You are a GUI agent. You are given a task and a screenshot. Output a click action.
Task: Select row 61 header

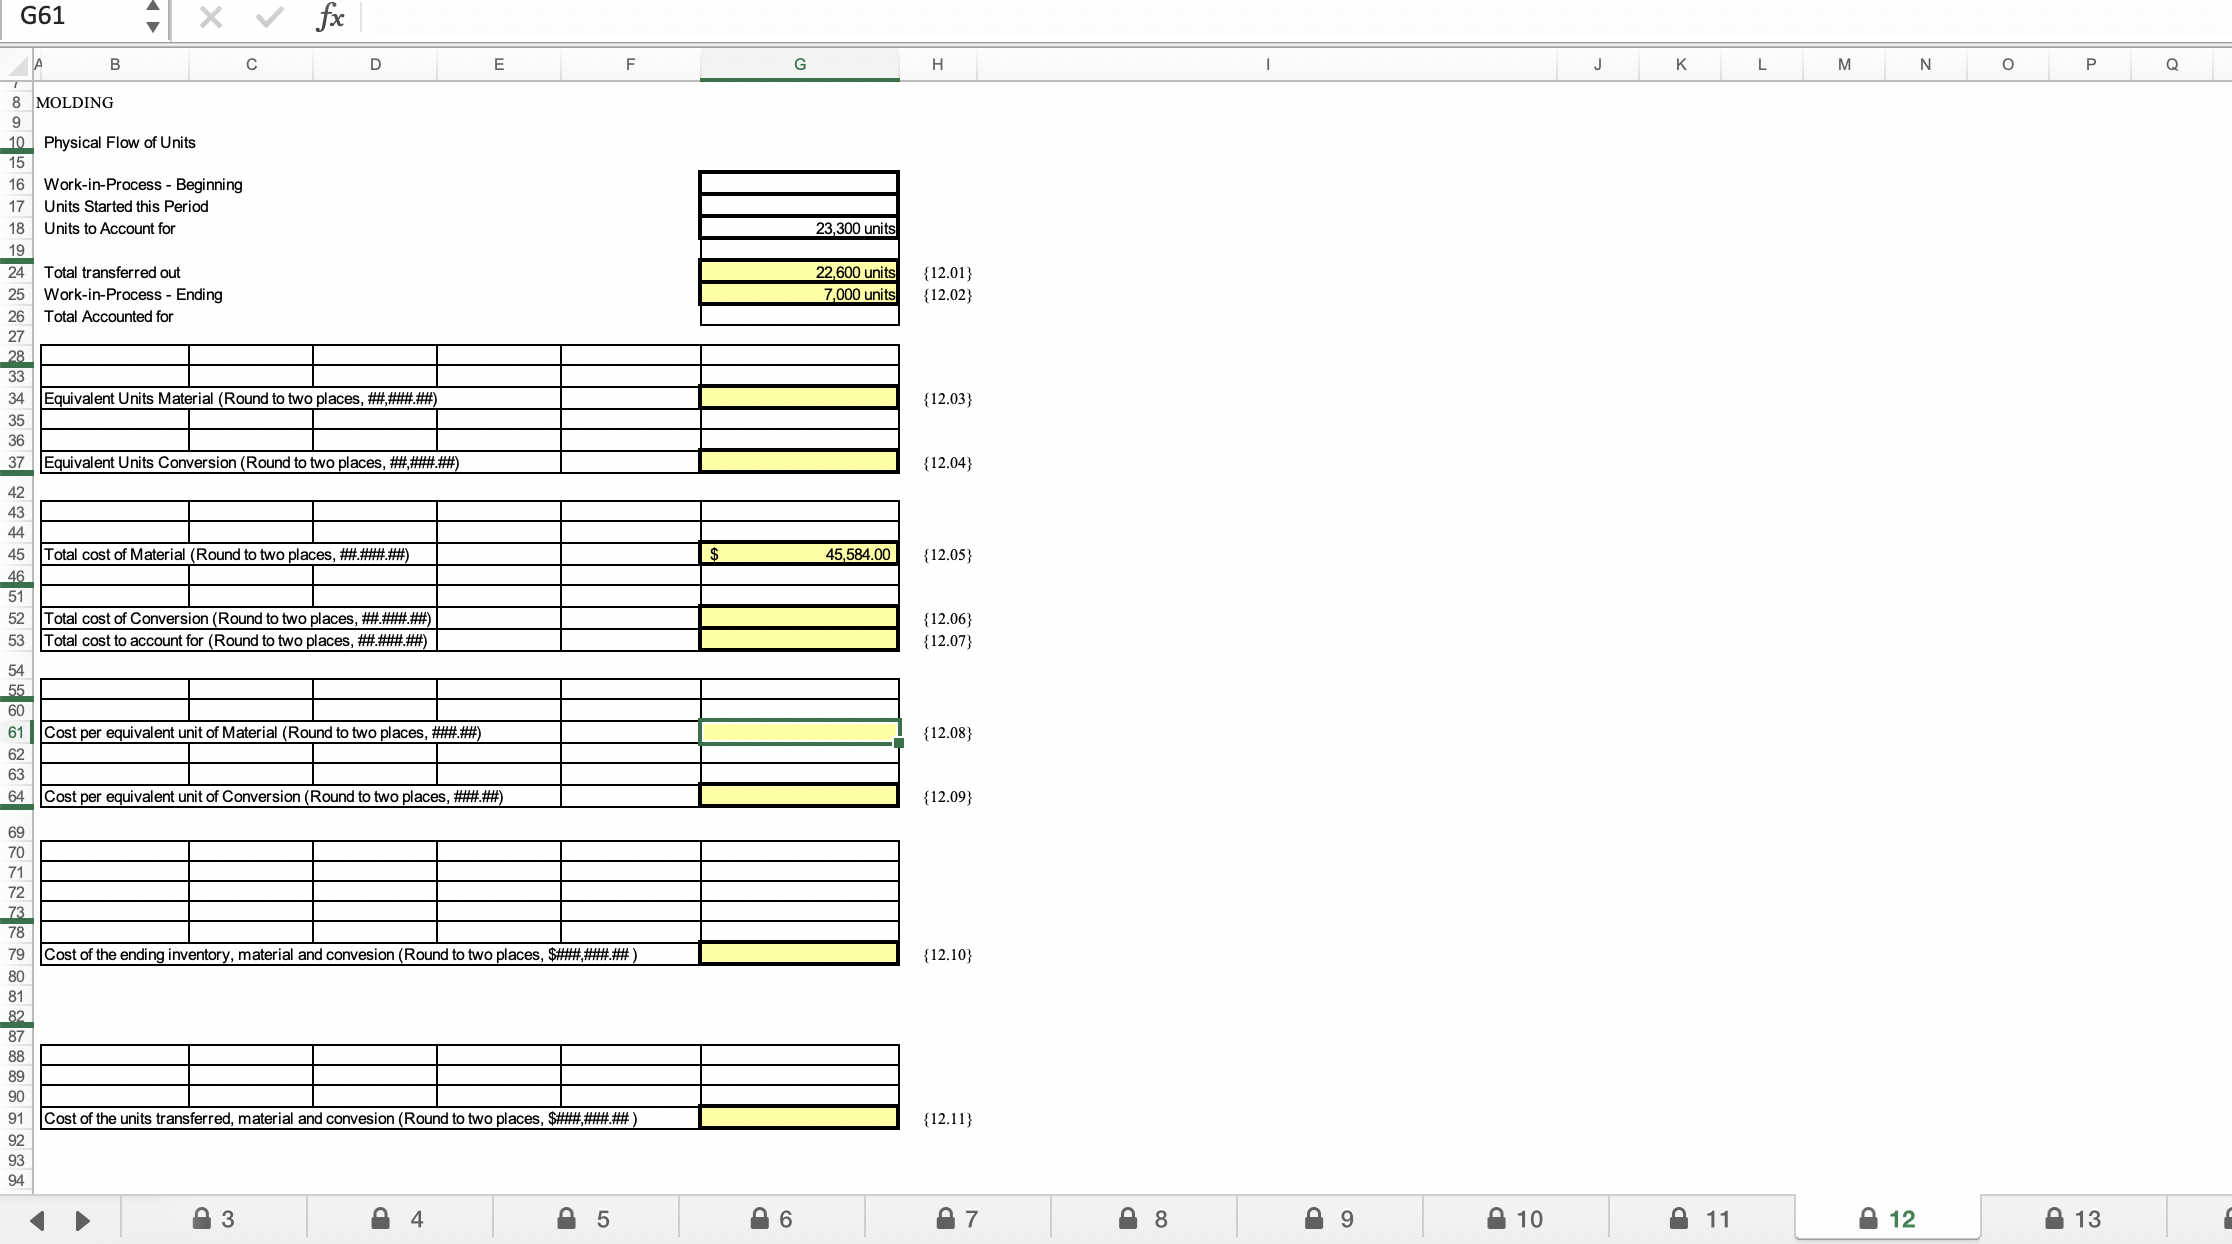(16, 732)
